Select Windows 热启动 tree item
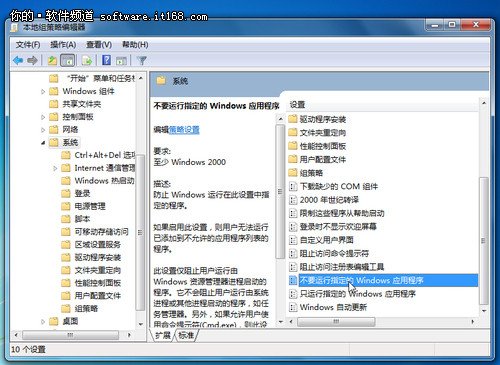 [104, 181]
